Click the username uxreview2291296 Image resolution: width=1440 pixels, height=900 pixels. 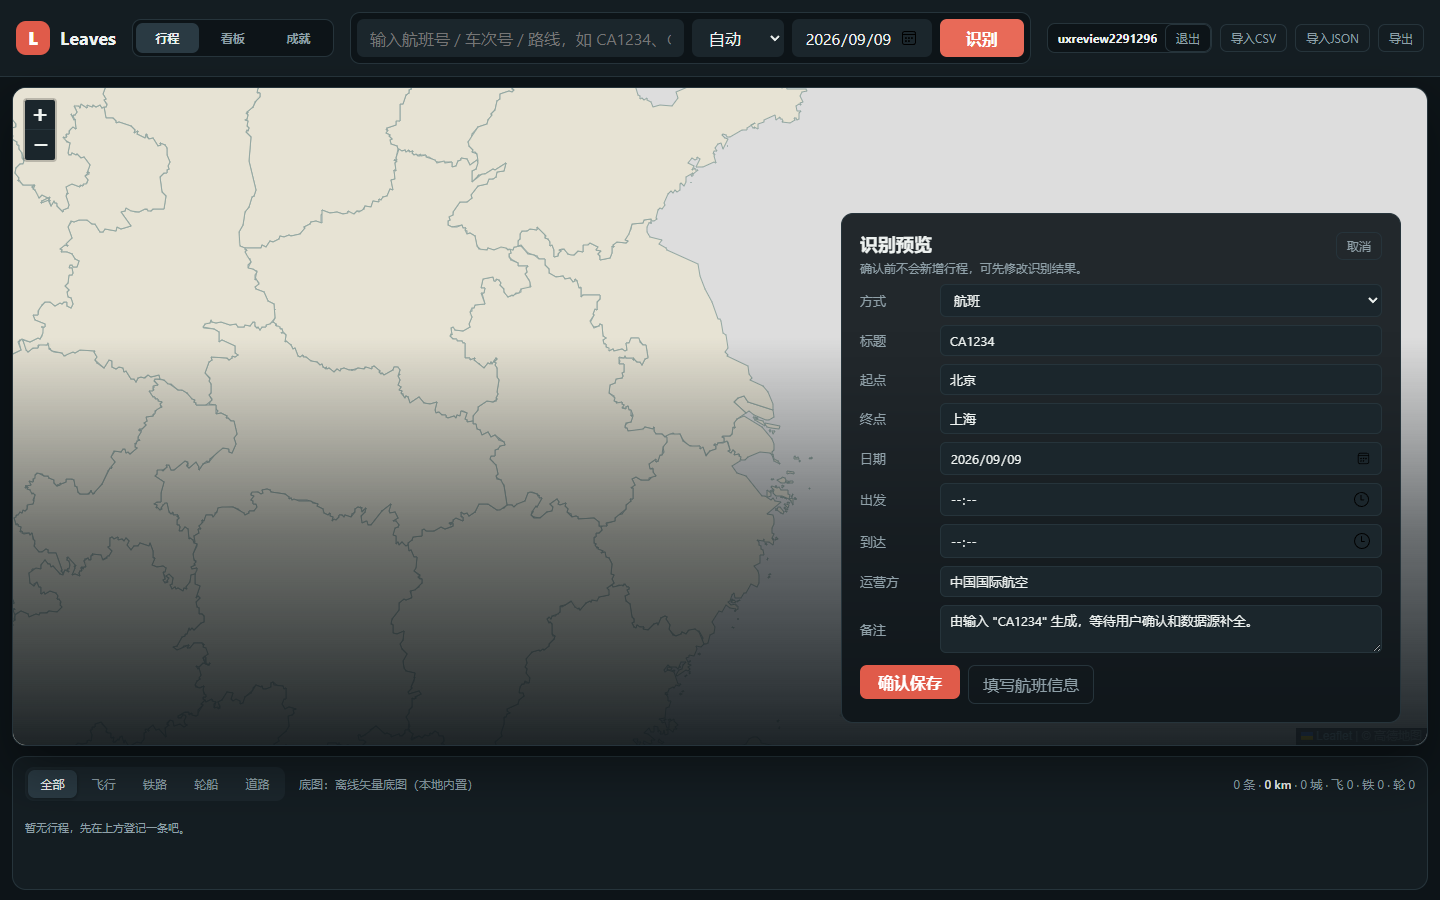(x=1107, y=39)
